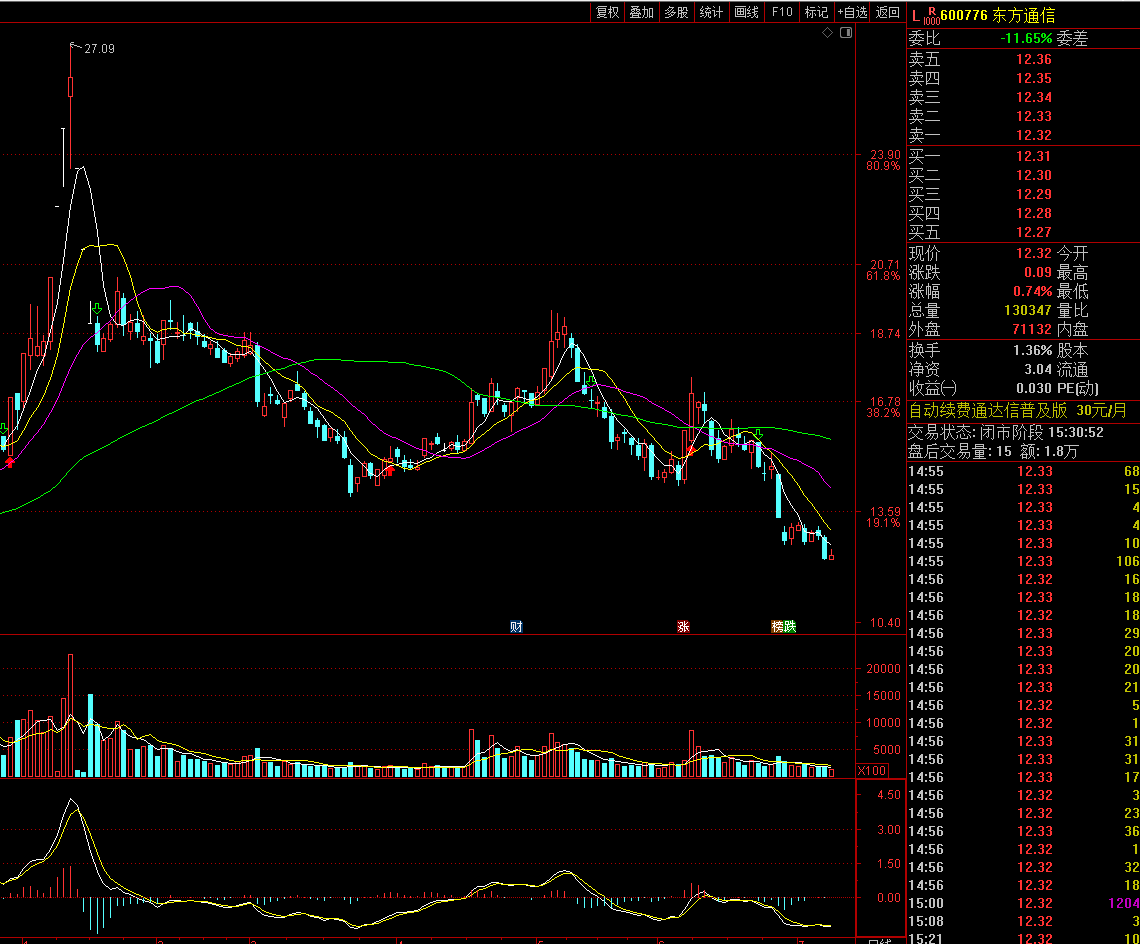Select the 买一 12.31 quote row

pos(1023,156)
